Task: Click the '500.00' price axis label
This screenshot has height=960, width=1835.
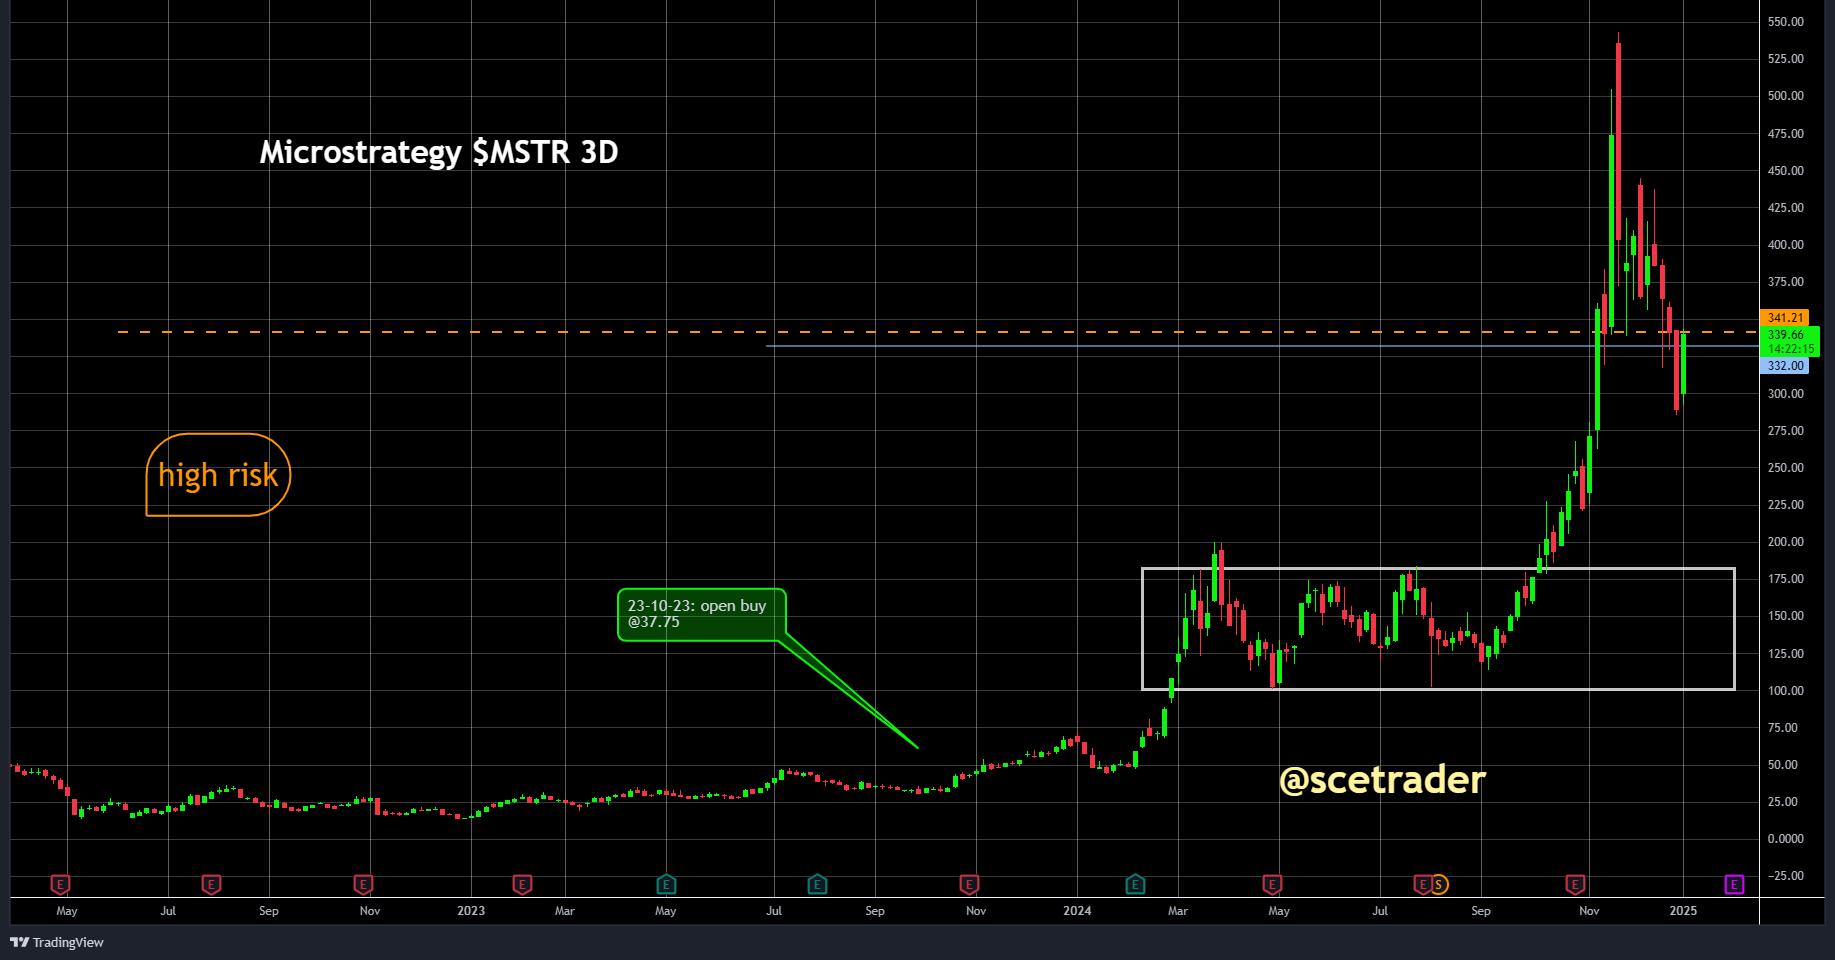Action: click(x=1785, y=96)
